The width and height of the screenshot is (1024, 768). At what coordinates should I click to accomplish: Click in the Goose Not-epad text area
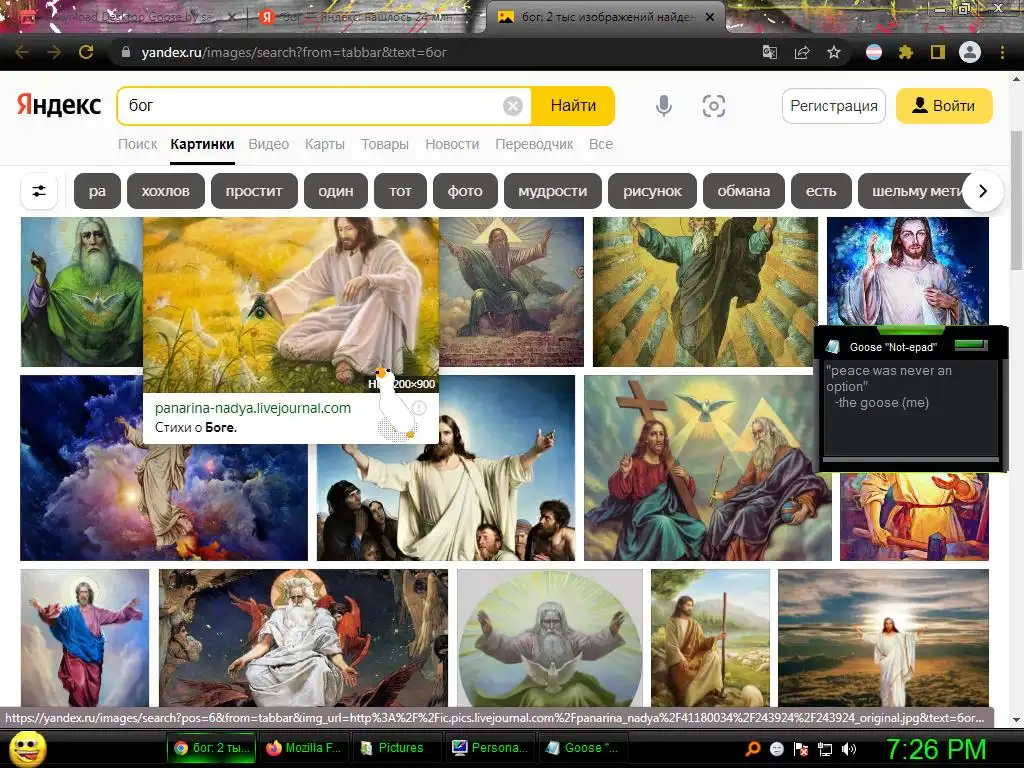910,408
